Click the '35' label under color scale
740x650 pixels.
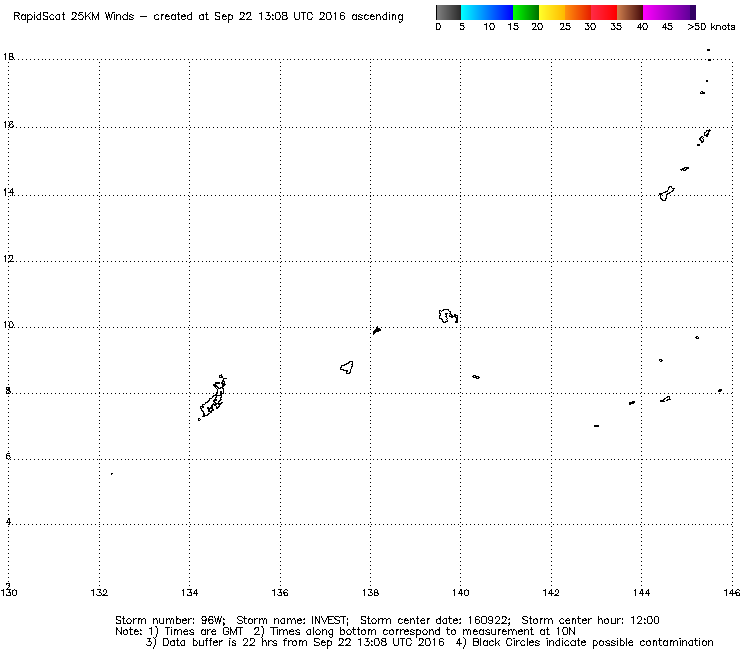(x=616, y=27)
